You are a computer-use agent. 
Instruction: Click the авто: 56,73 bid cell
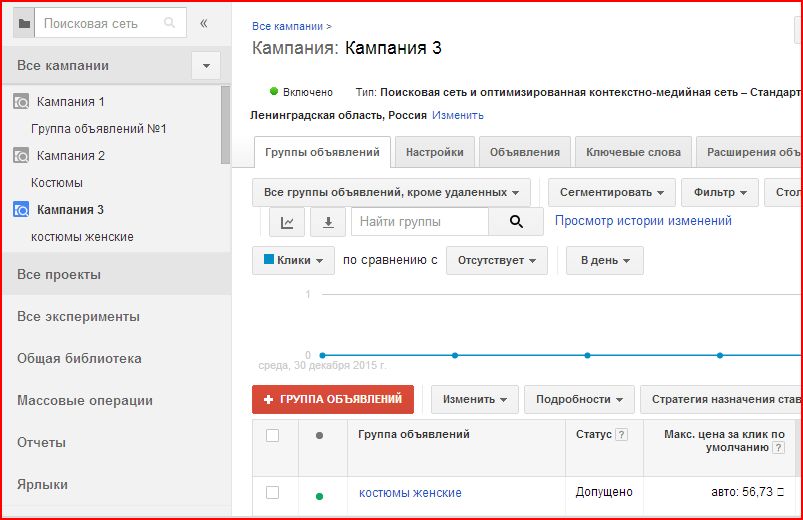[747, 492]
